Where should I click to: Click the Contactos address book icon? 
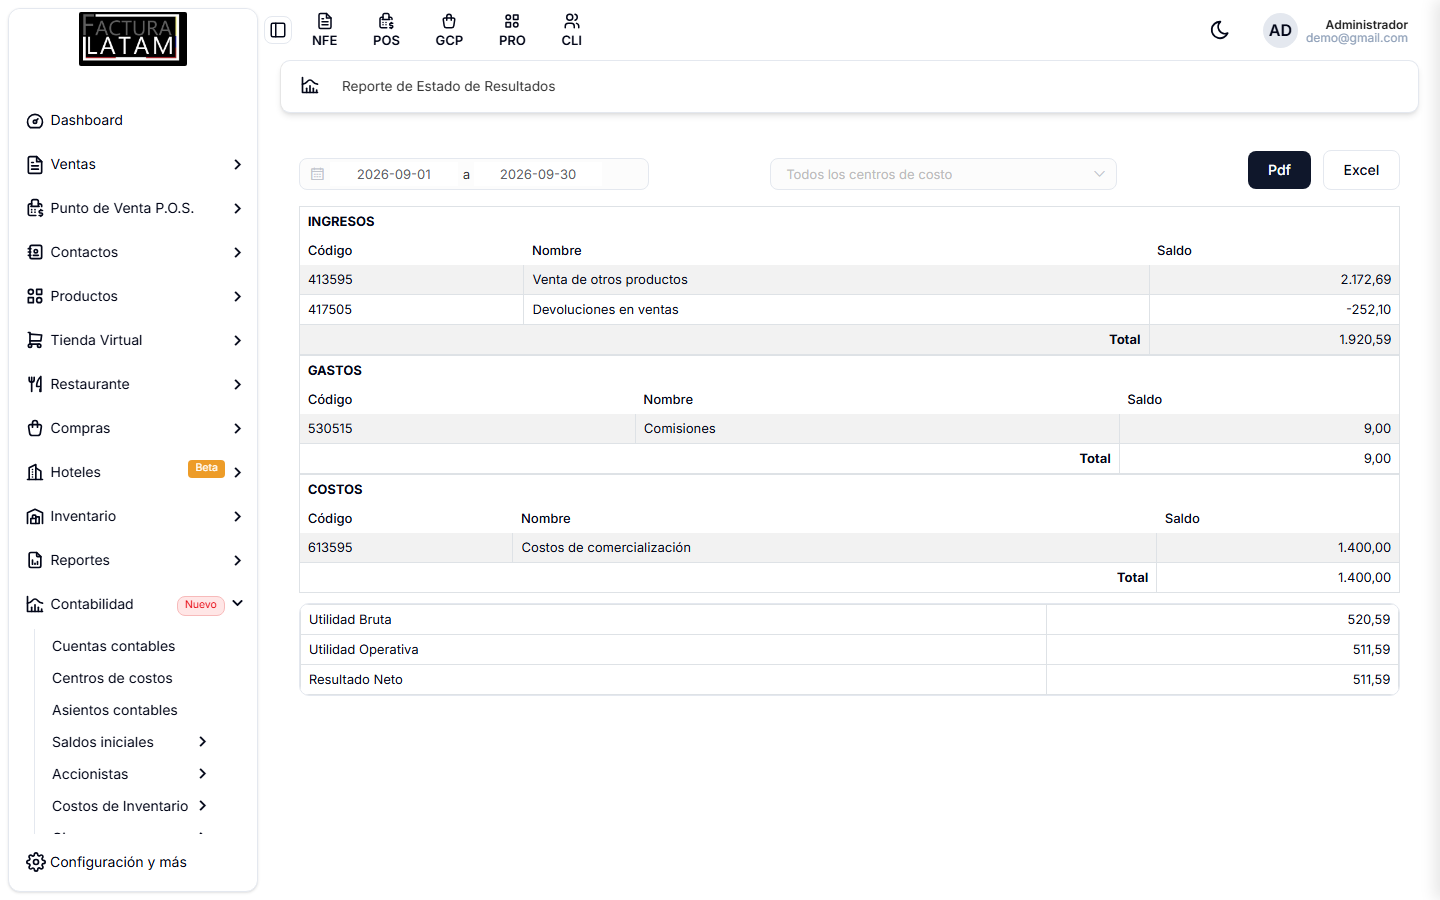[x=35, y=253]
